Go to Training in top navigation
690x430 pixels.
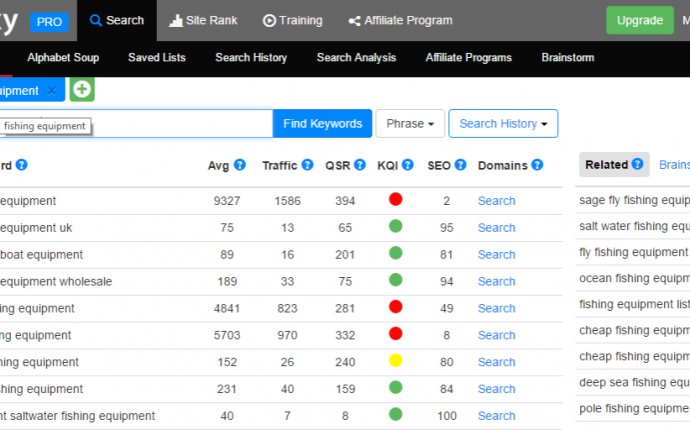pos(292,20)
